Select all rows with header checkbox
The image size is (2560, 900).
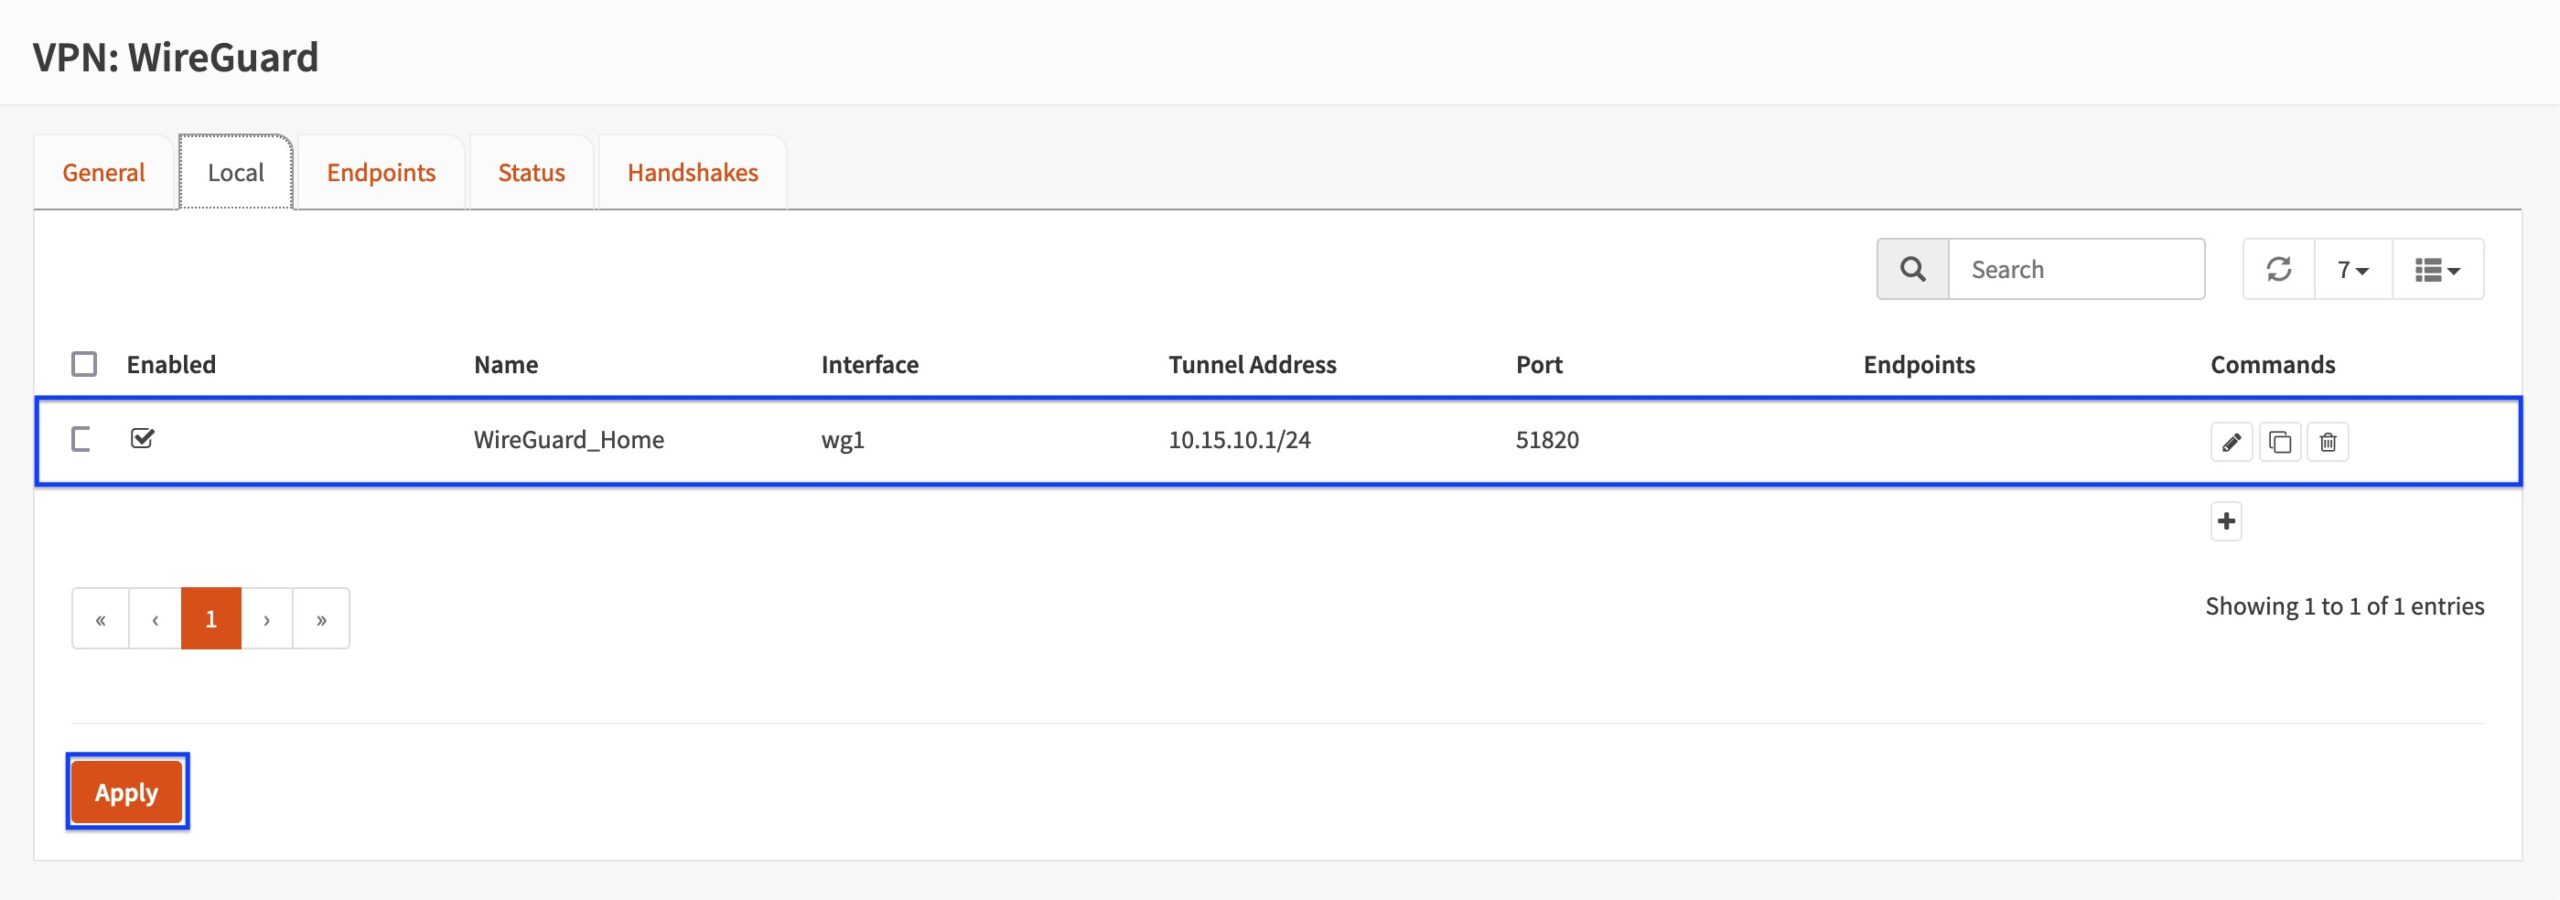84,364
